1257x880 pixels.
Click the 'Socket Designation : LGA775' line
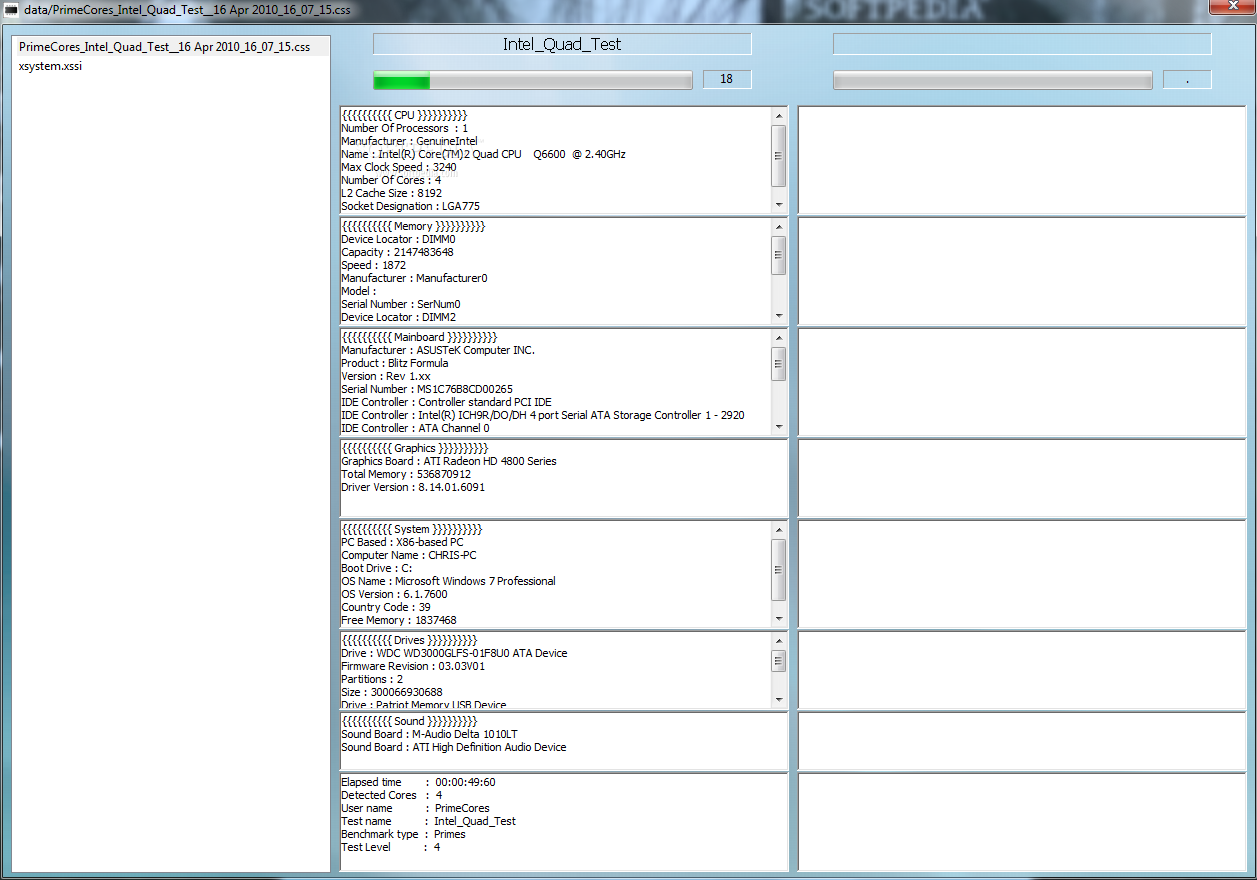coord(410,206)
